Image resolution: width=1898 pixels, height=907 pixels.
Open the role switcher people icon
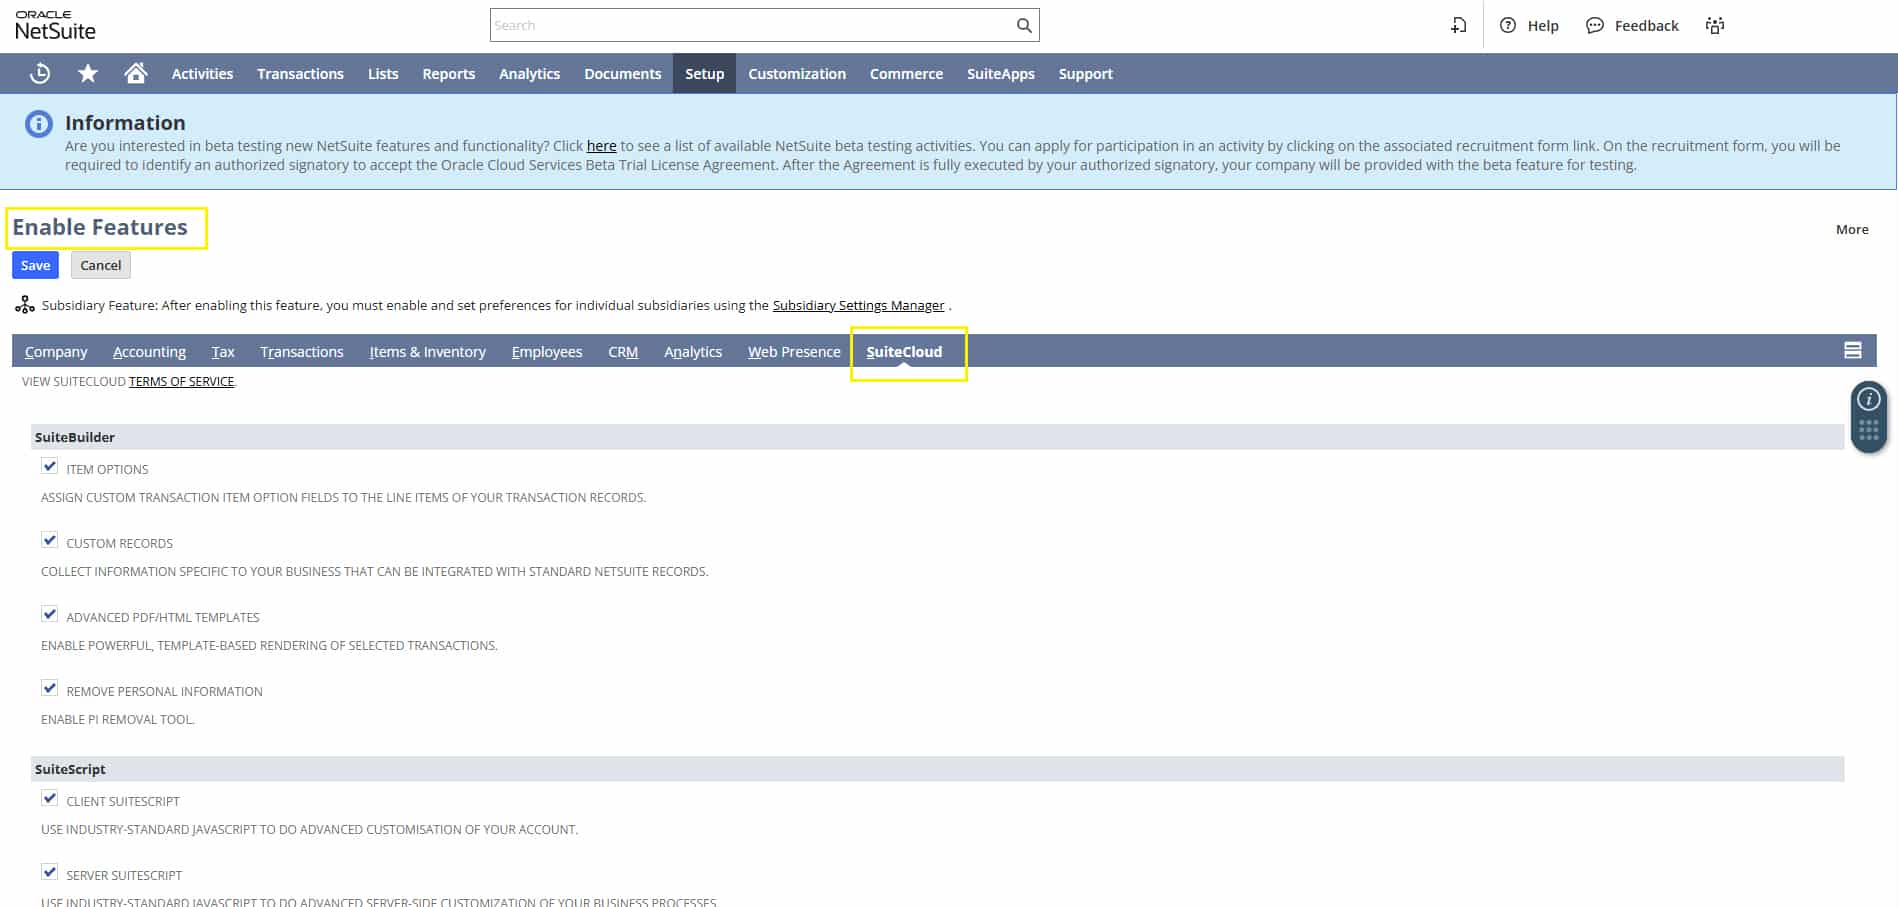(1715, 25)
